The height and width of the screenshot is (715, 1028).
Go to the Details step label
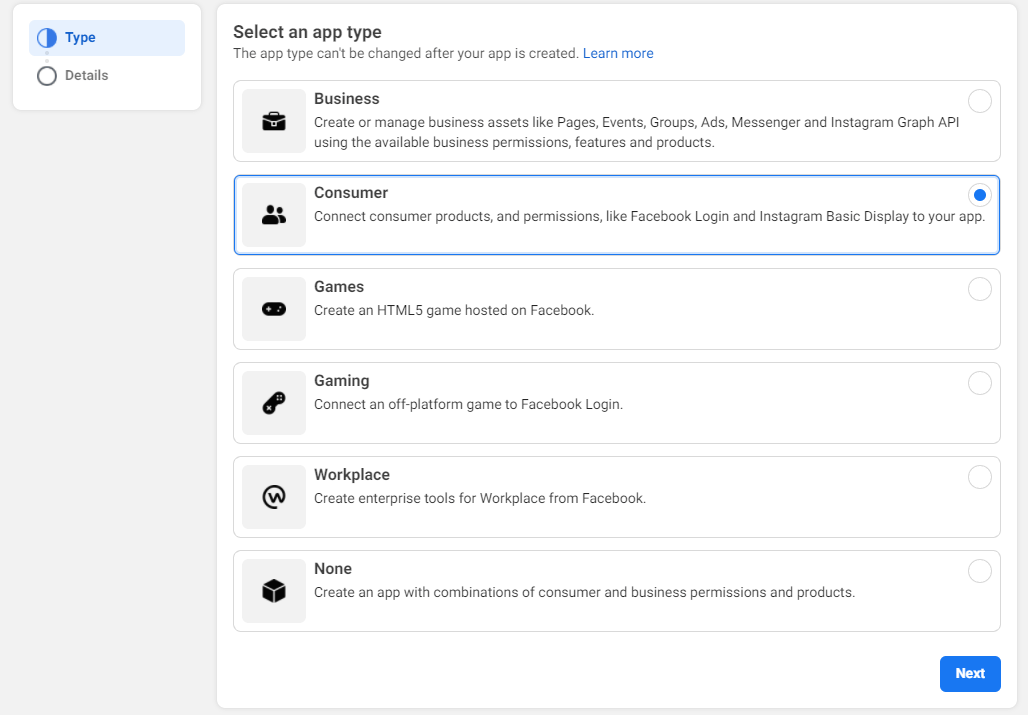coord(87,75)
